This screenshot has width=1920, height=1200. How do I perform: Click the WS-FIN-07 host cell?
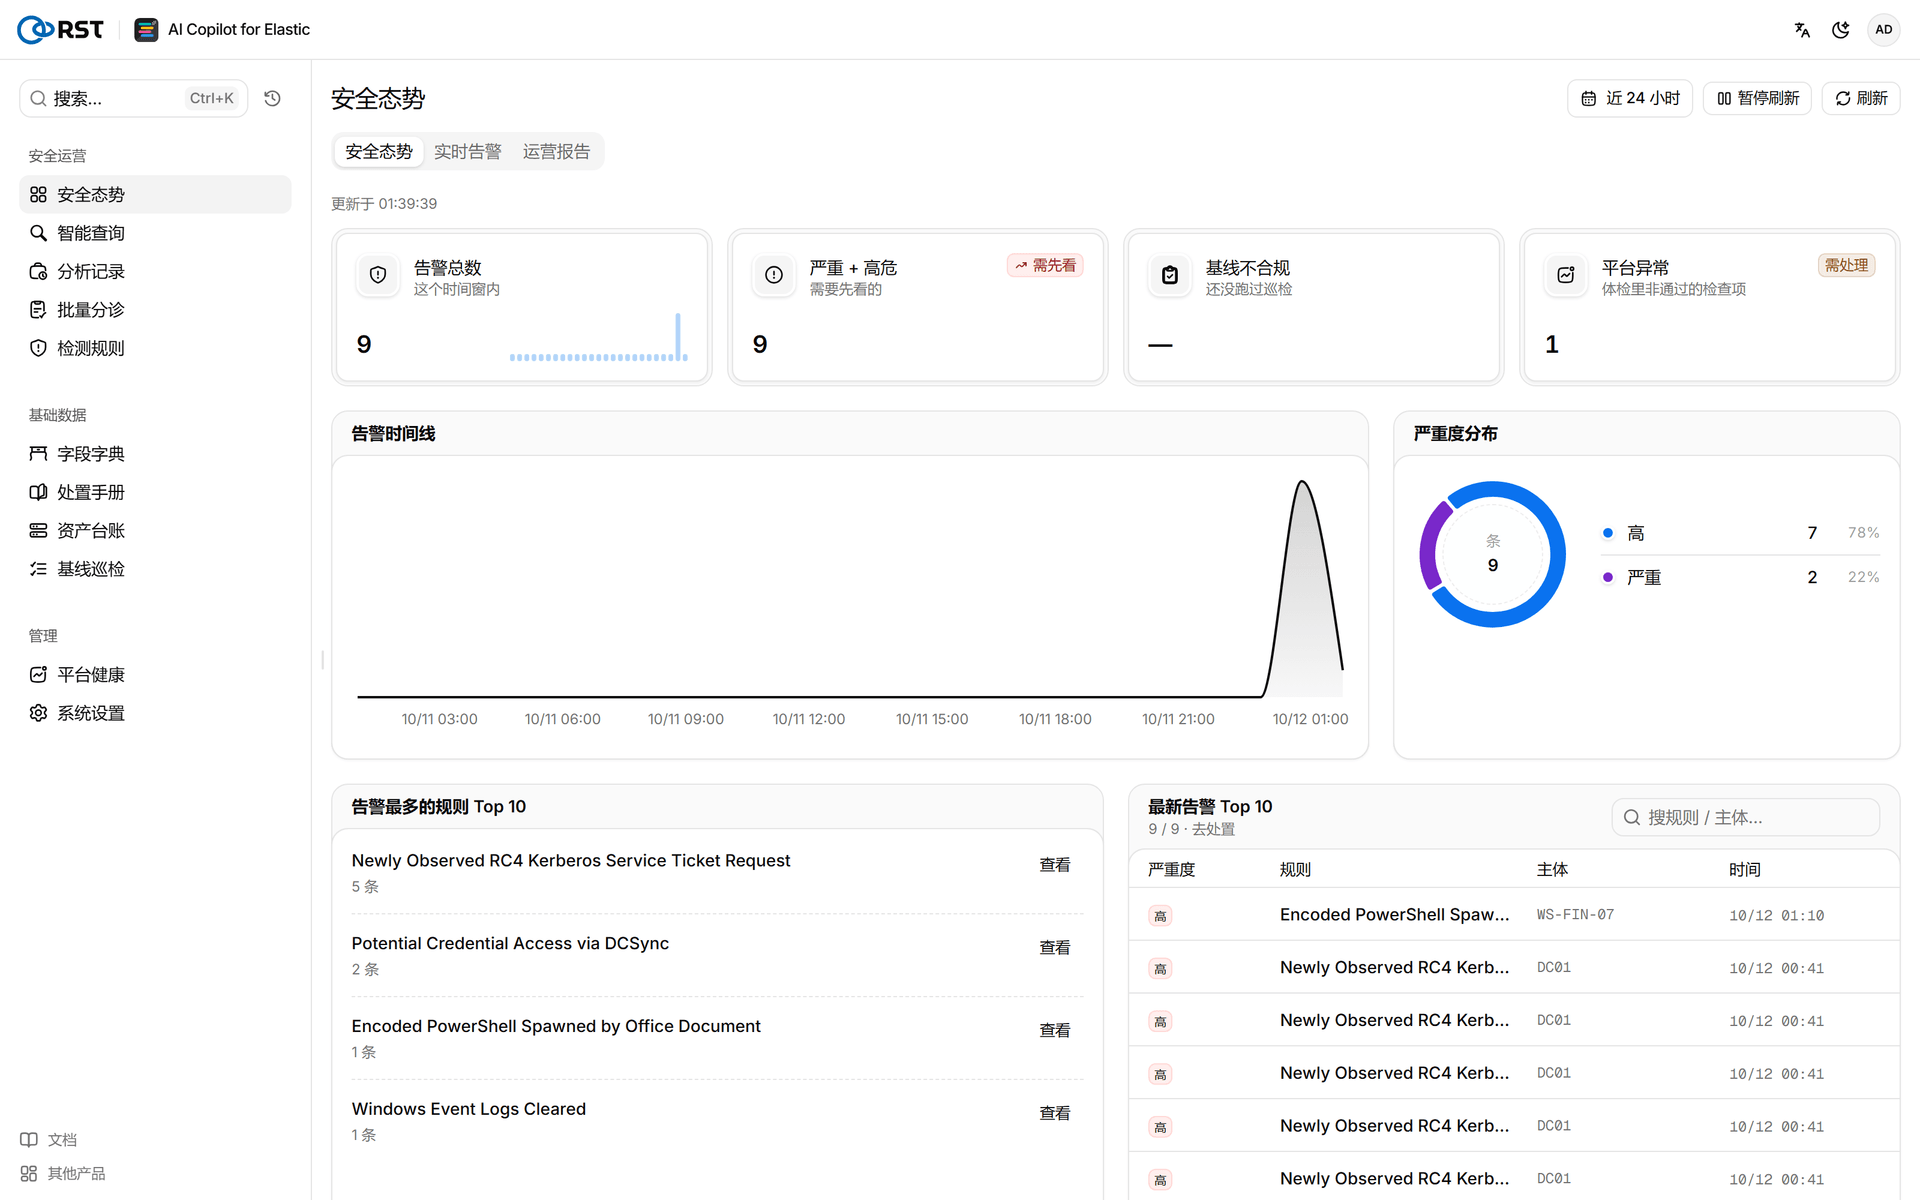(x=1575, y=915)
